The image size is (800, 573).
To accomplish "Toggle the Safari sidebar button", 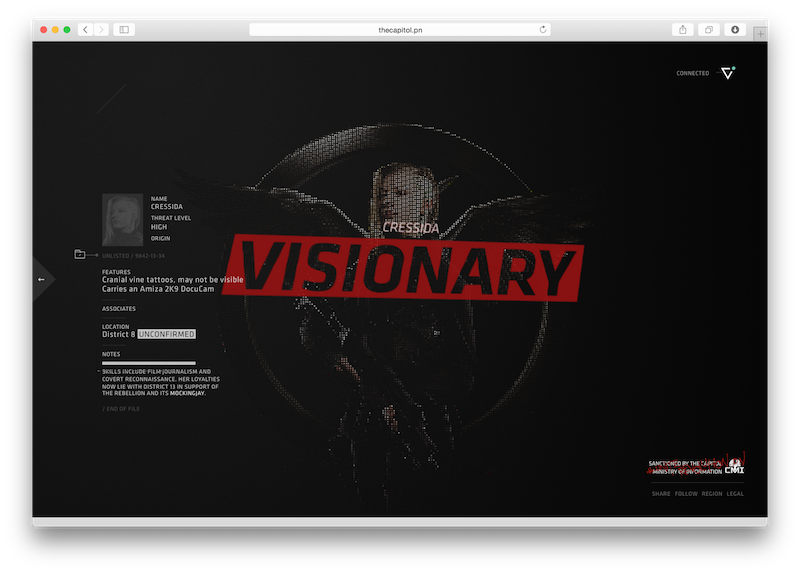I will tap(124, 30).
